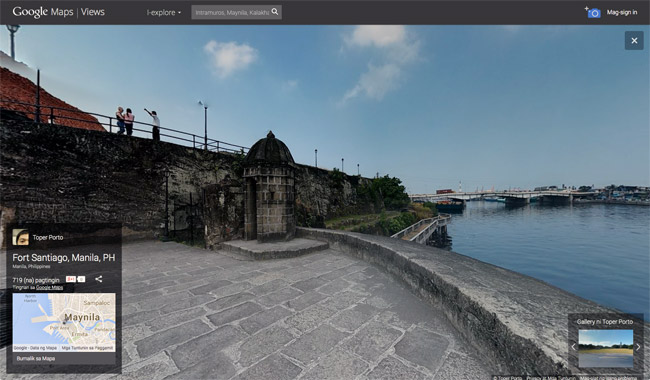Screen dimensions: 650x380
Task: Expand the I-explore dropdown menu
Action: pos(164,12)
